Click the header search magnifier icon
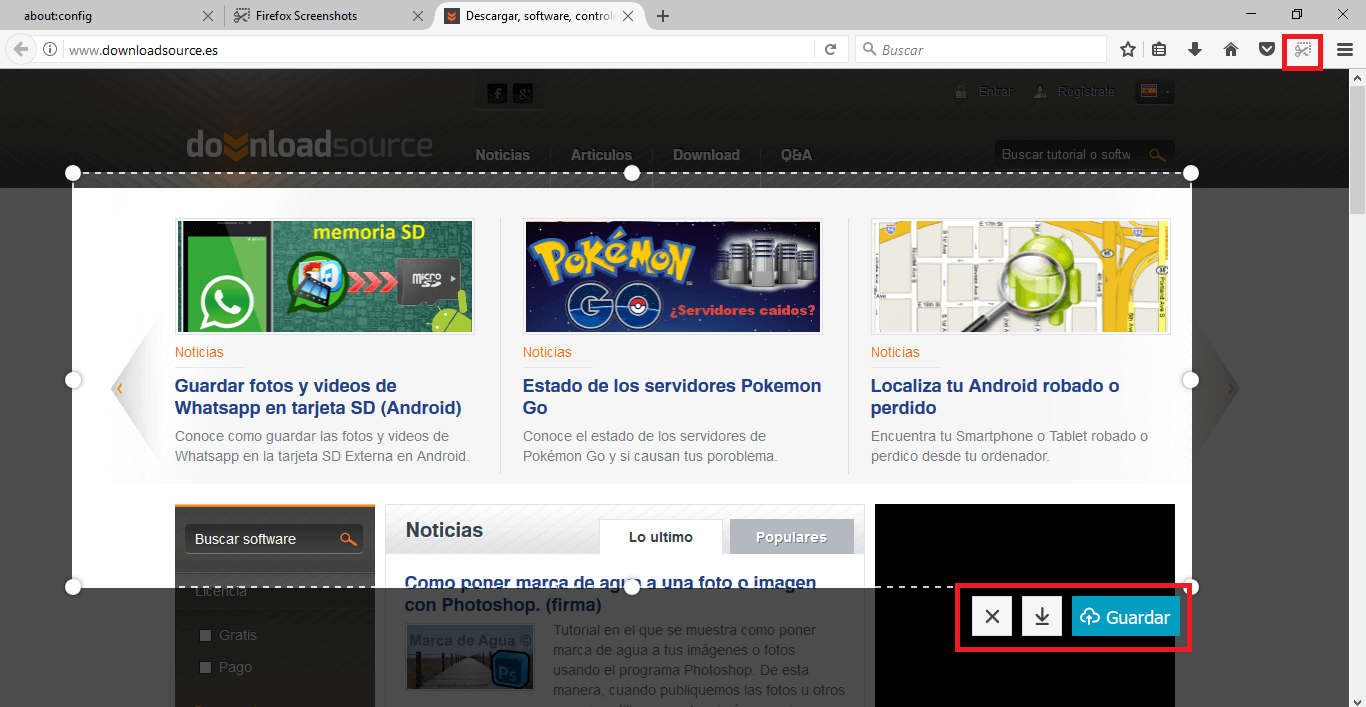Screen dimensions: 1366x707 [x=1157, y=155]
